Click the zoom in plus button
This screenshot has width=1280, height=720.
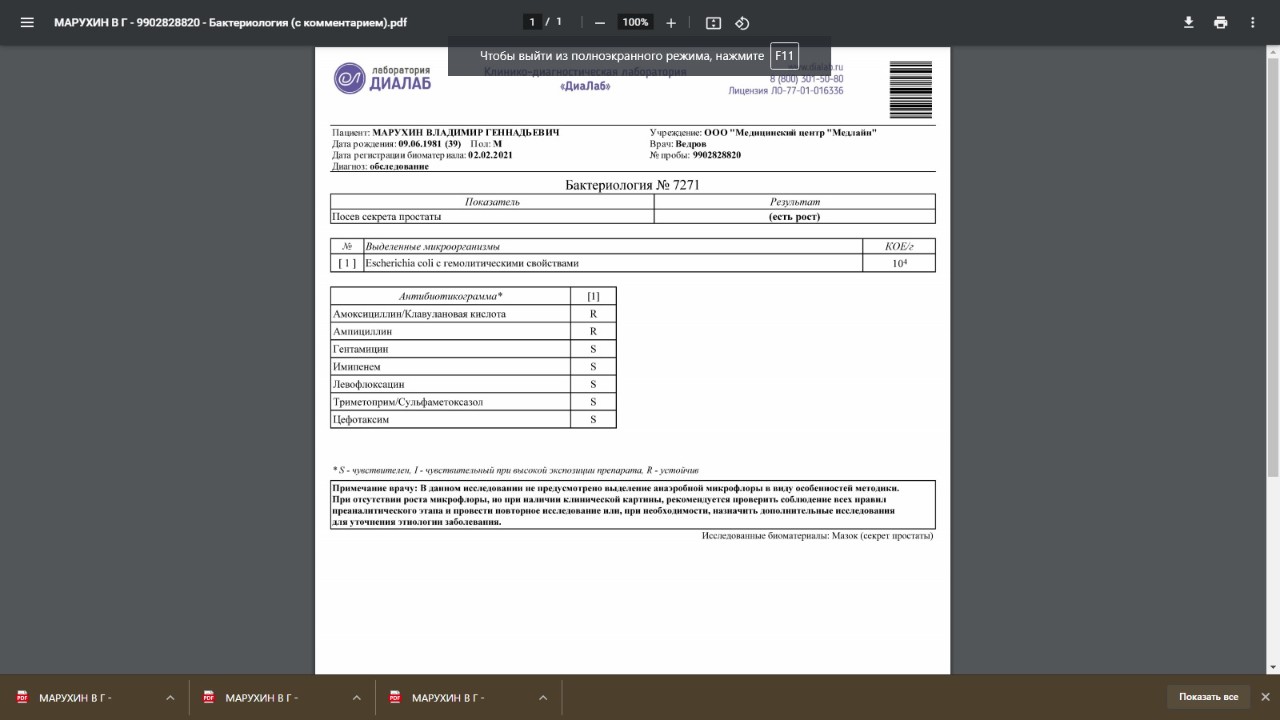pyautogui.click(x=671, y=22)
